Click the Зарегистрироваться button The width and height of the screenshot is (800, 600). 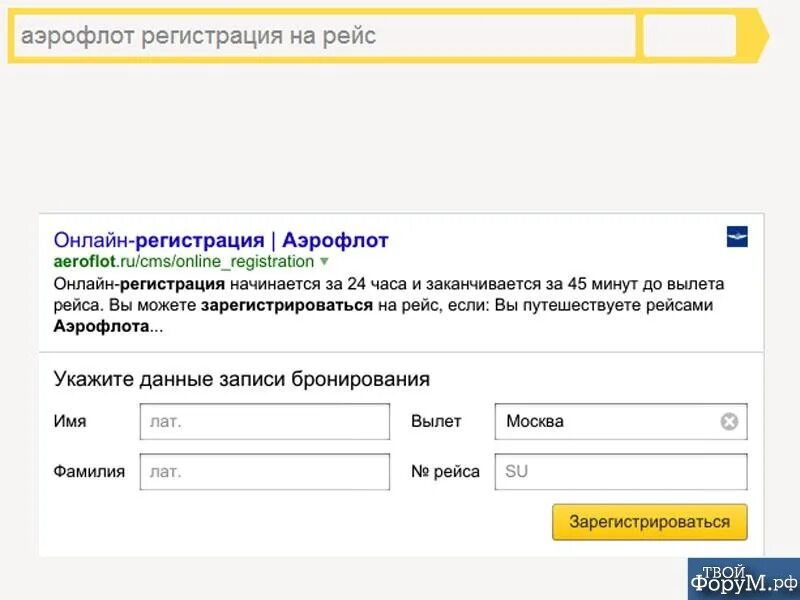649,522
